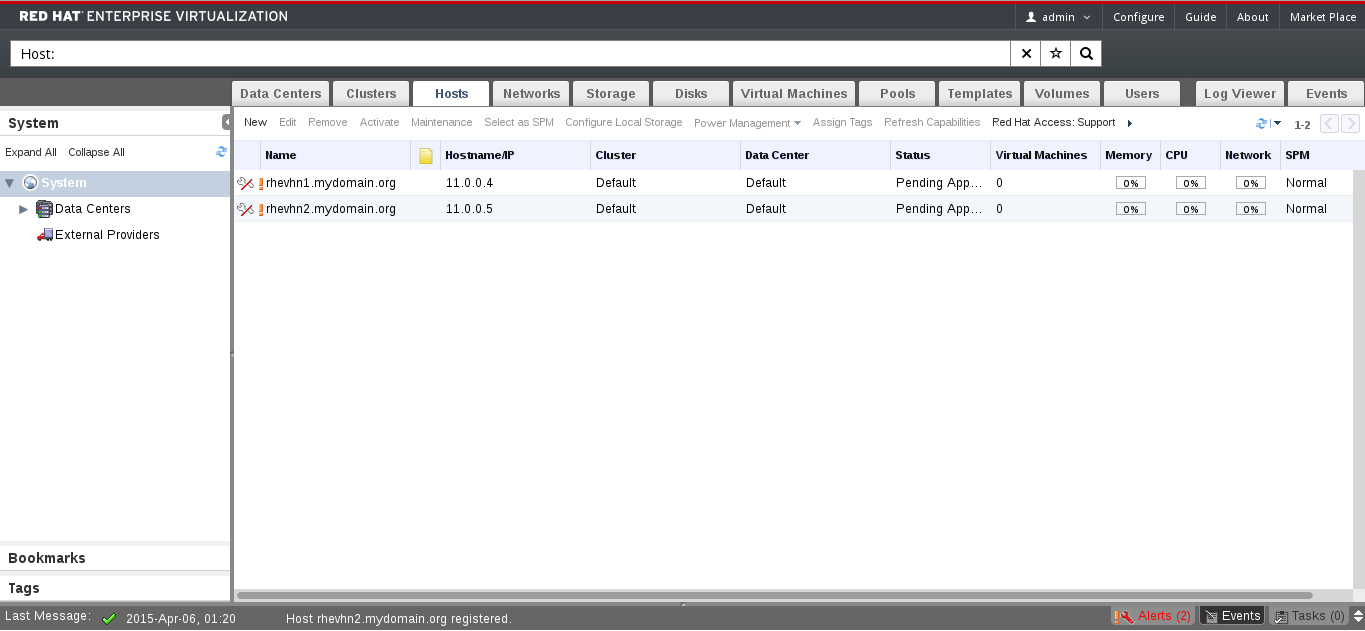
Task: Go to the previous page of hosts
Action: point(1329,124)
